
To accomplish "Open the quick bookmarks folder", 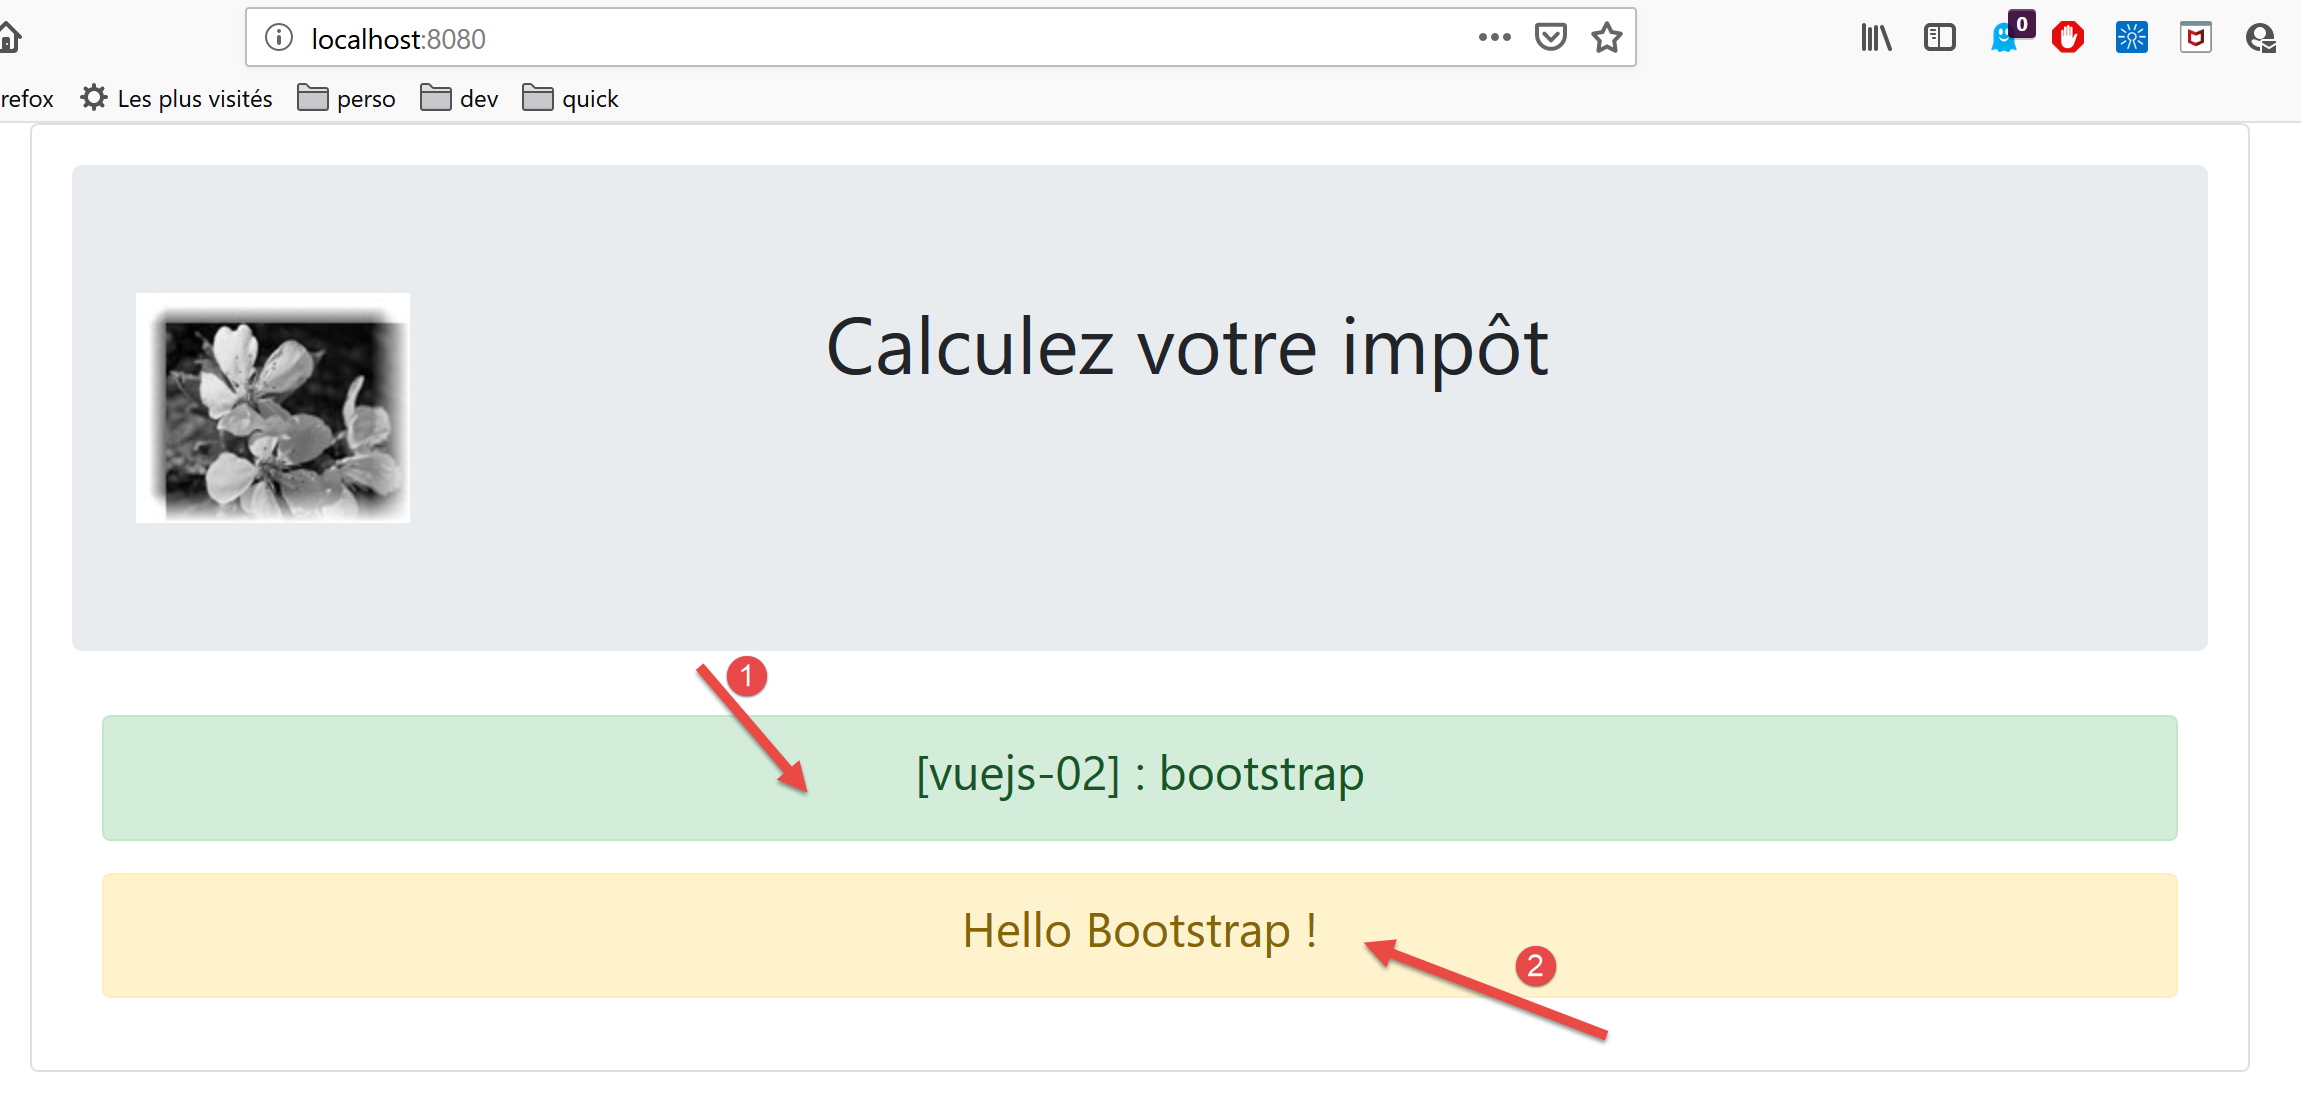I will tap(571, 98).
